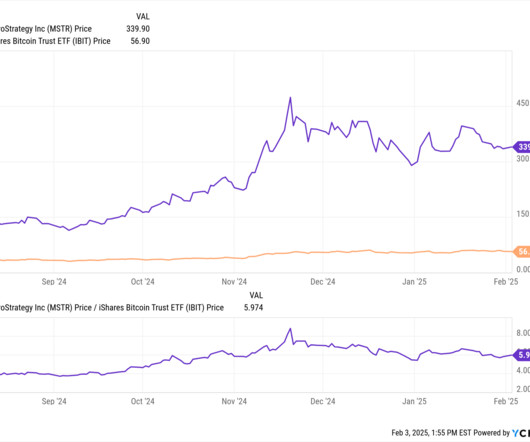Click the Oct '24 label on upper chart axis
Viewport: 530px width, 442px height.
pos(143,281)
